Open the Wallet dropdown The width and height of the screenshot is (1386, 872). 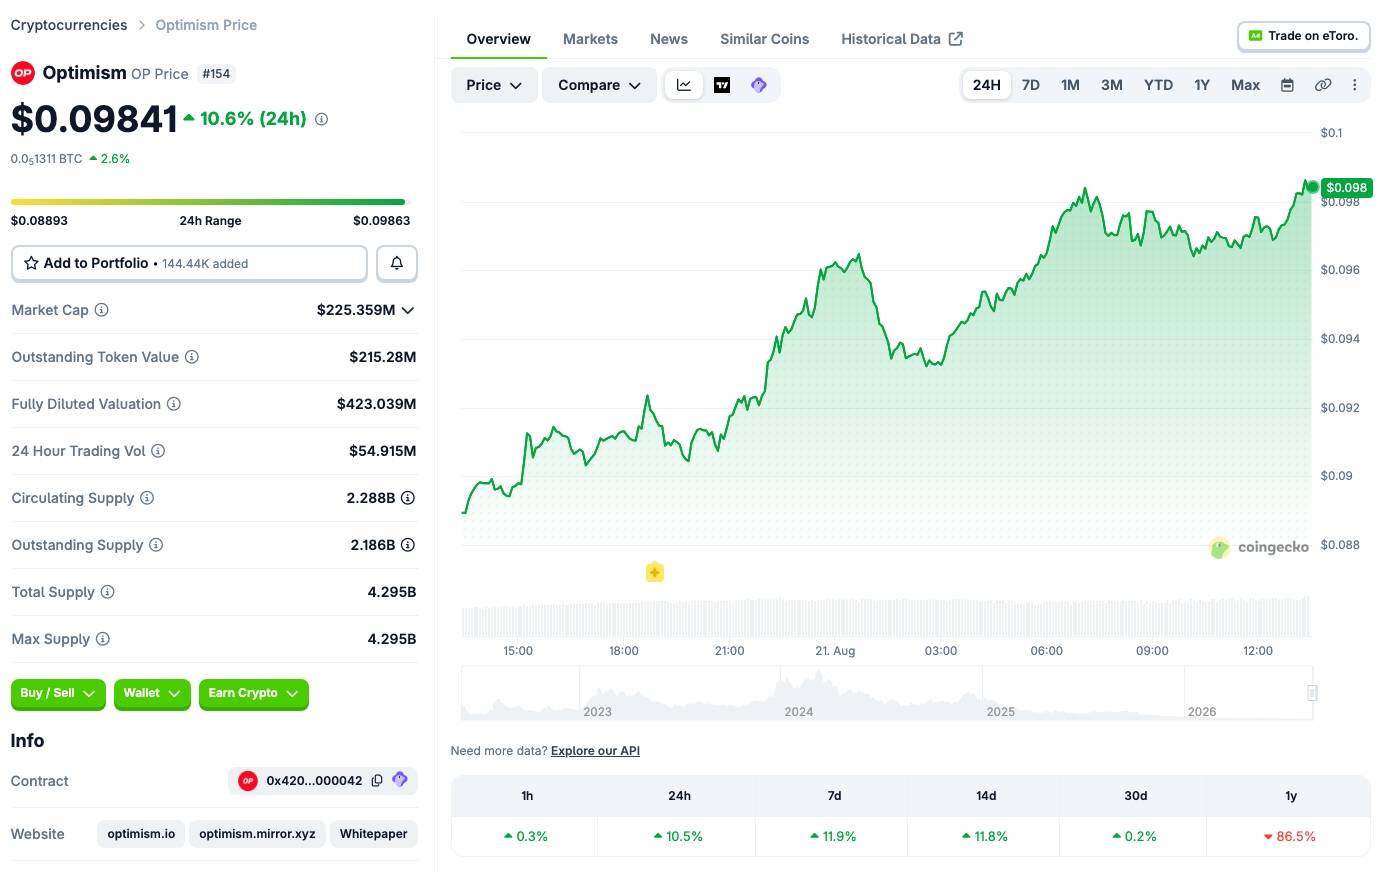pos(152,693)
